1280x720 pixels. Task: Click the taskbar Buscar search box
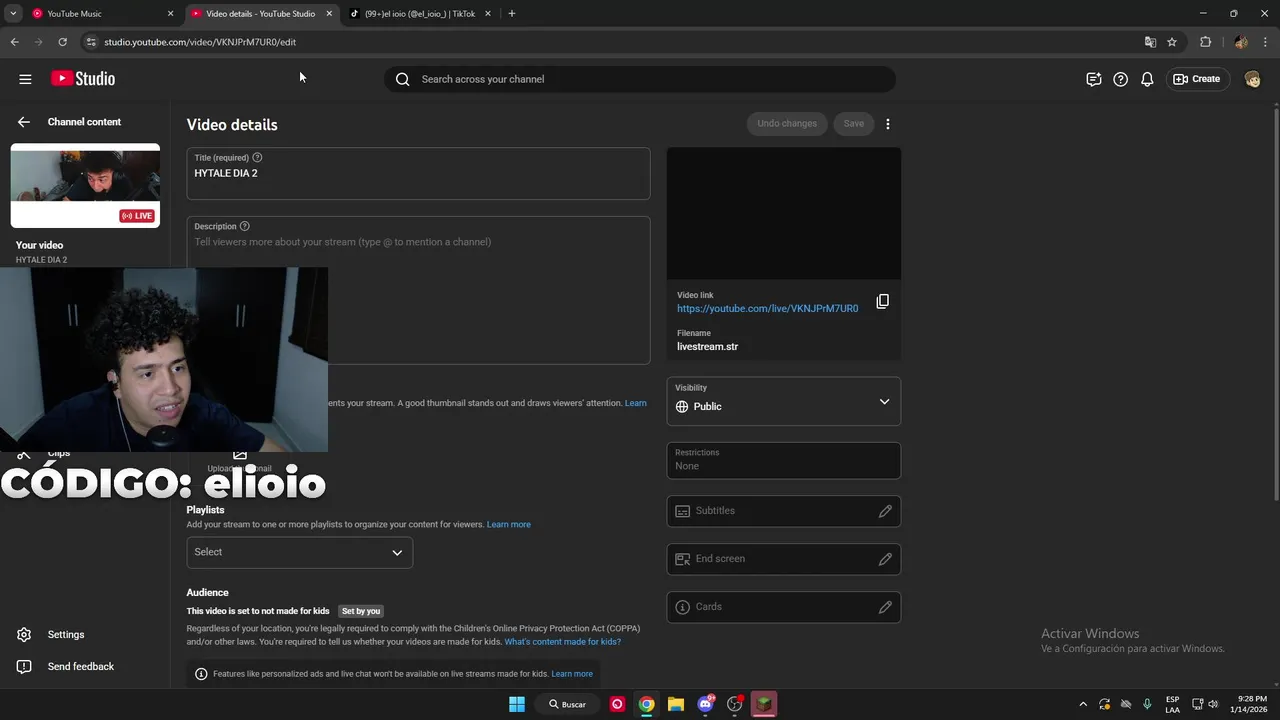(568, 704)
